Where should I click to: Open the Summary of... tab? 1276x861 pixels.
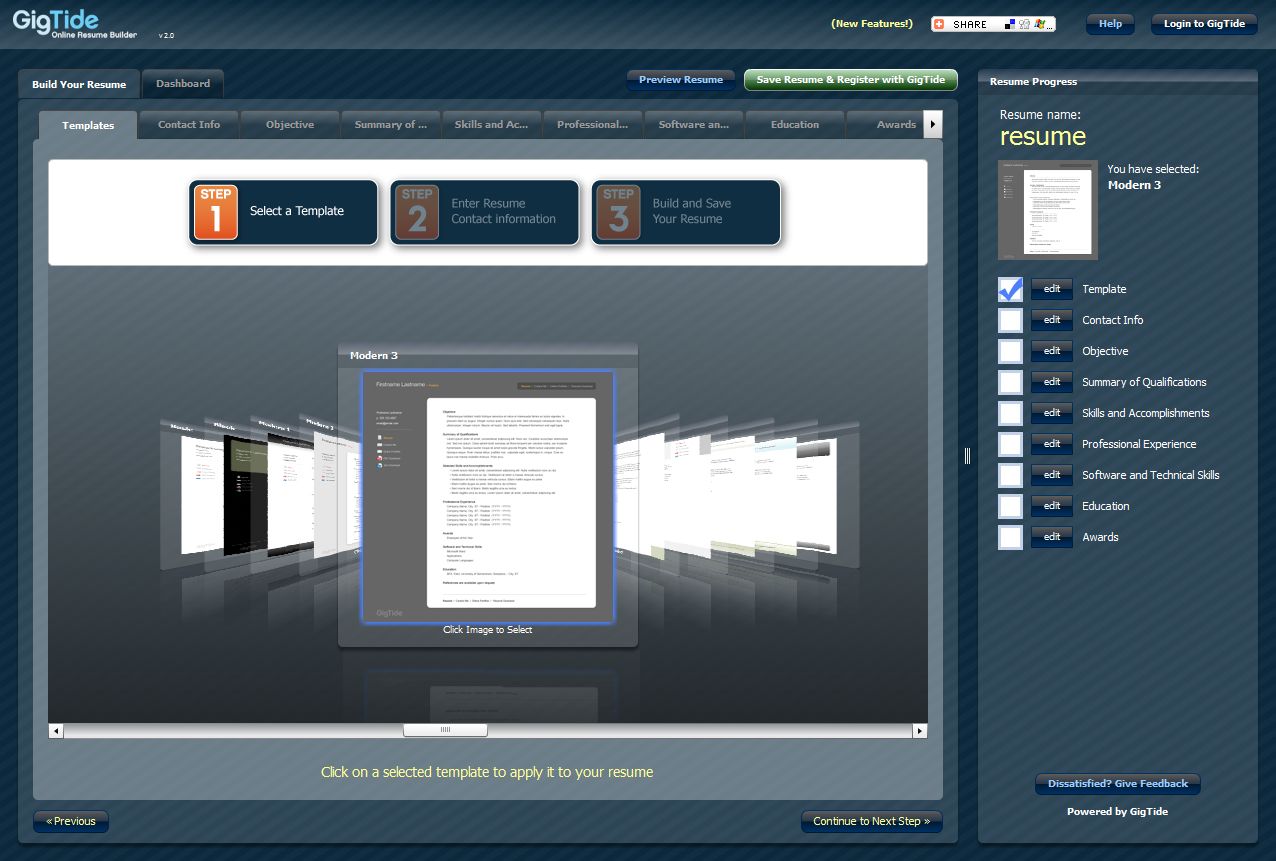[x=391, y=125]
